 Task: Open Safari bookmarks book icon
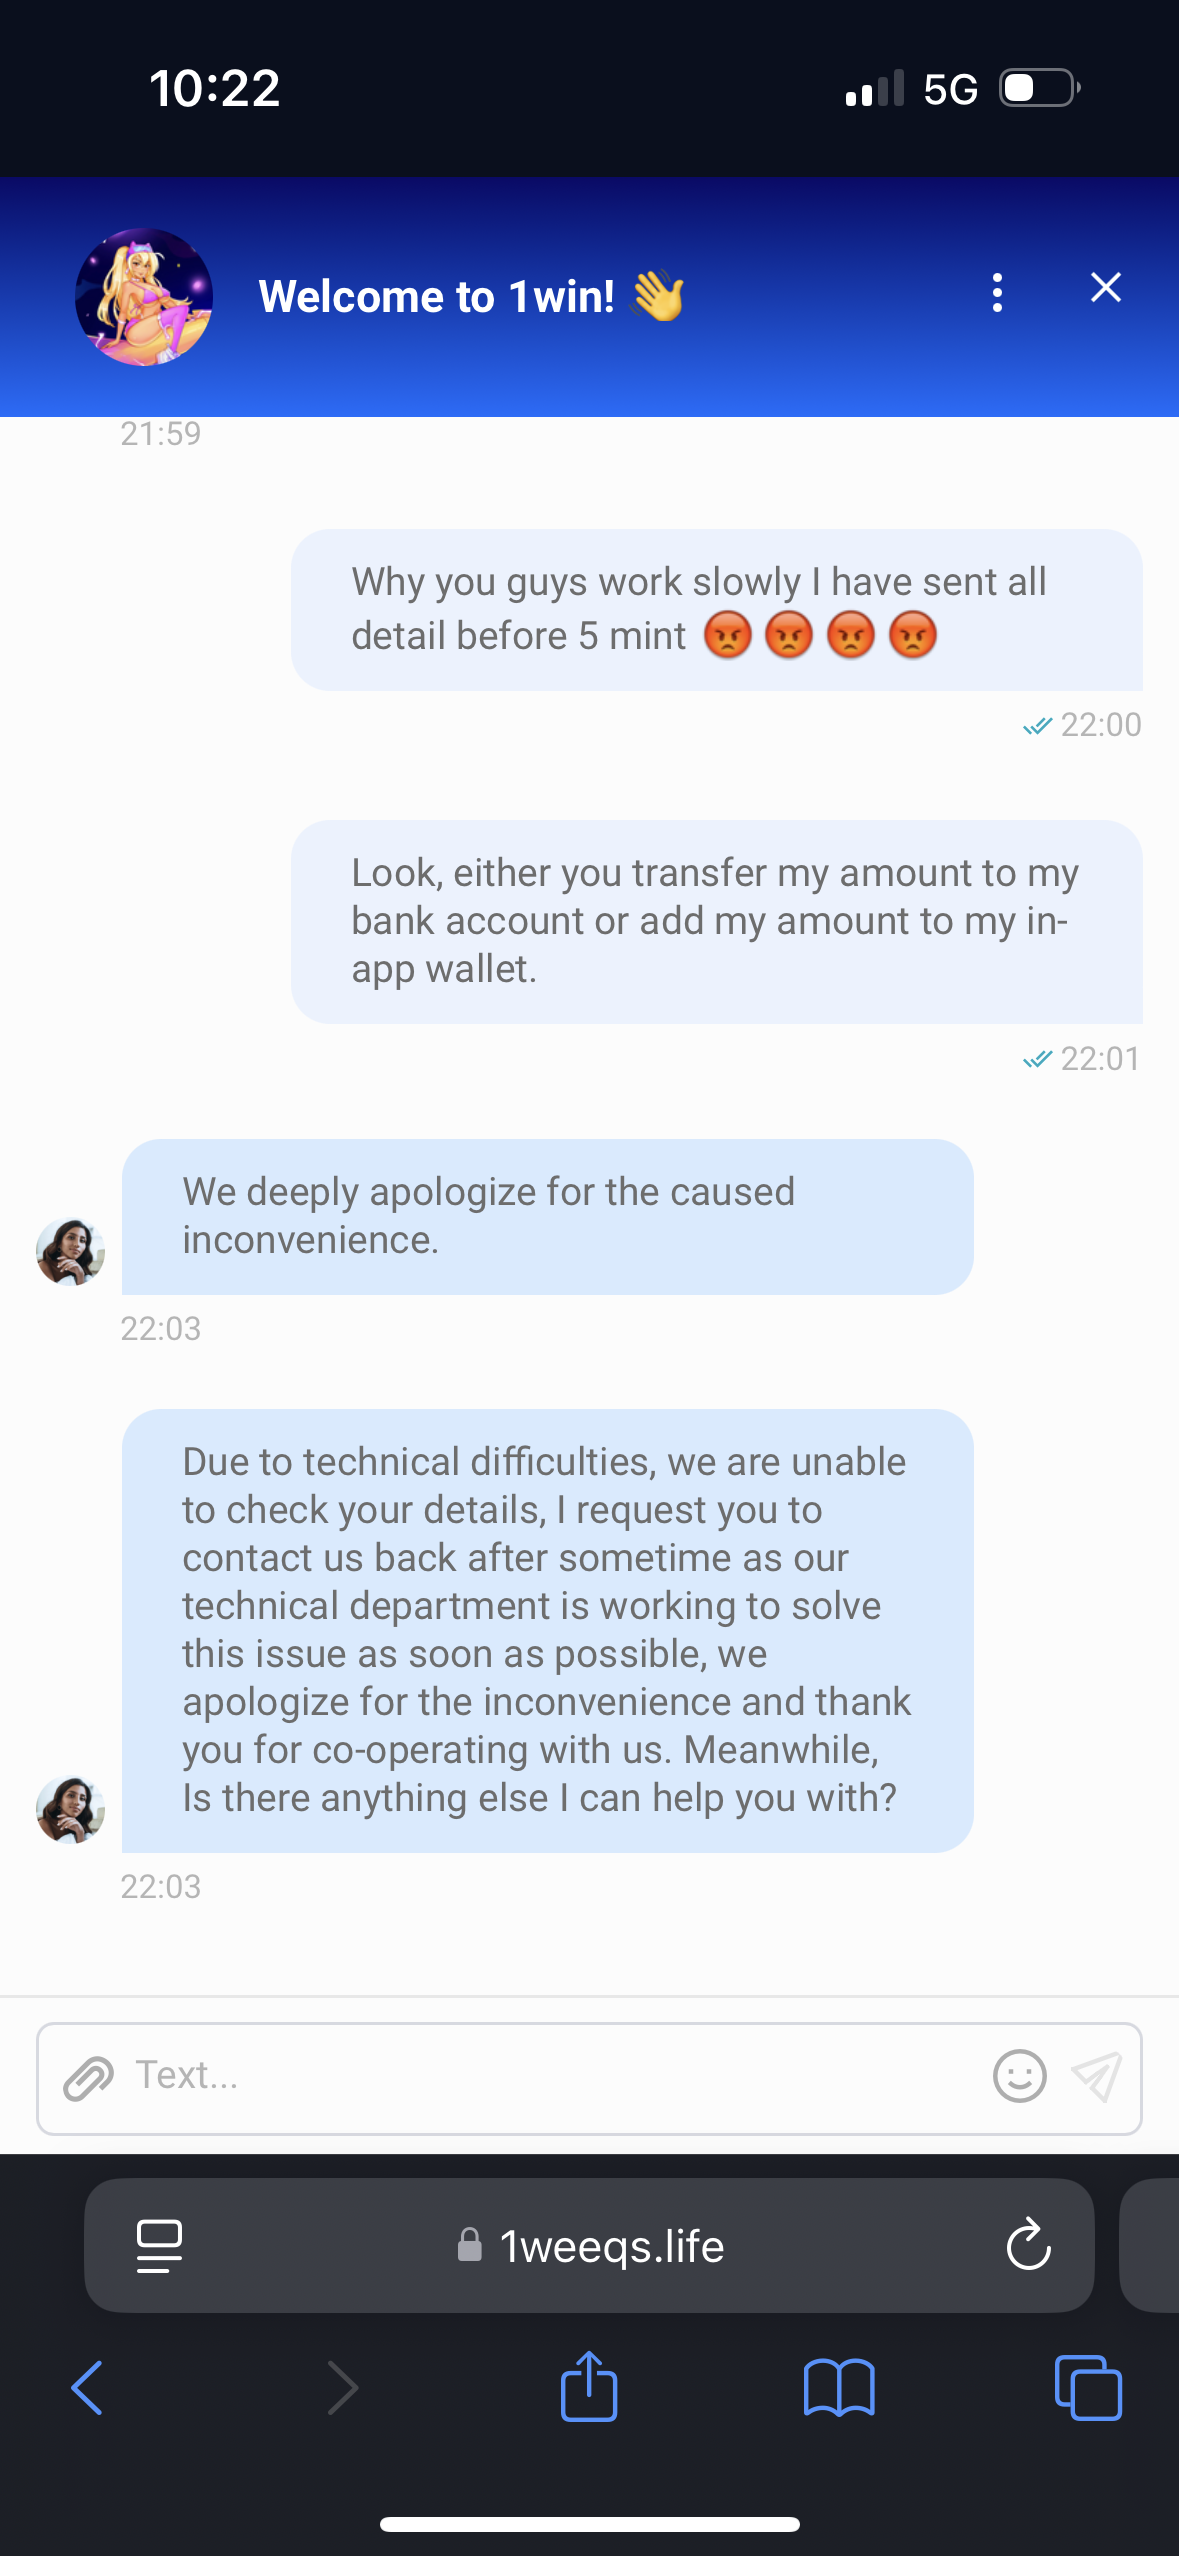click(x=838, y=2388)
